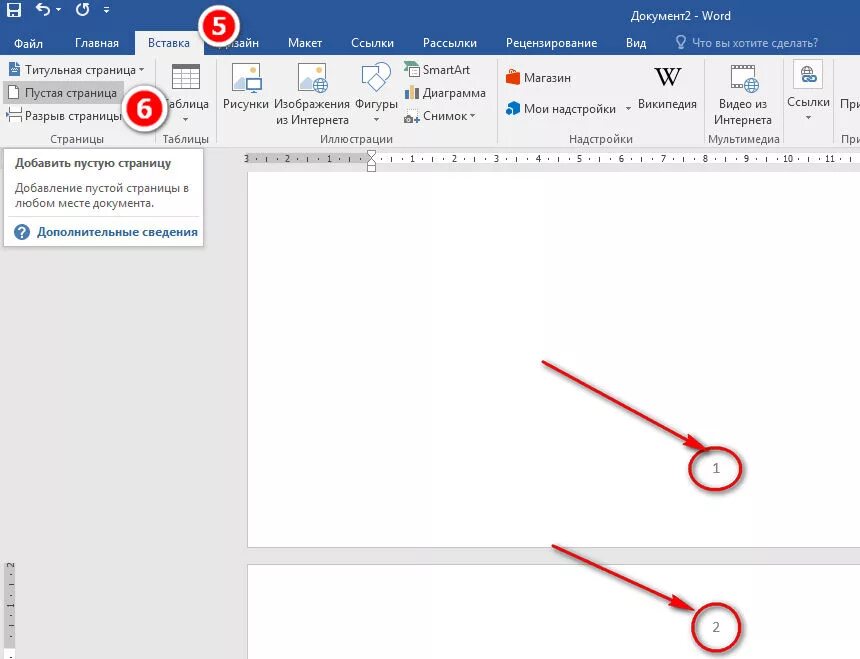The image size is (860, 659).
Task: Click the Таблица grid icon
Action: 186,77
